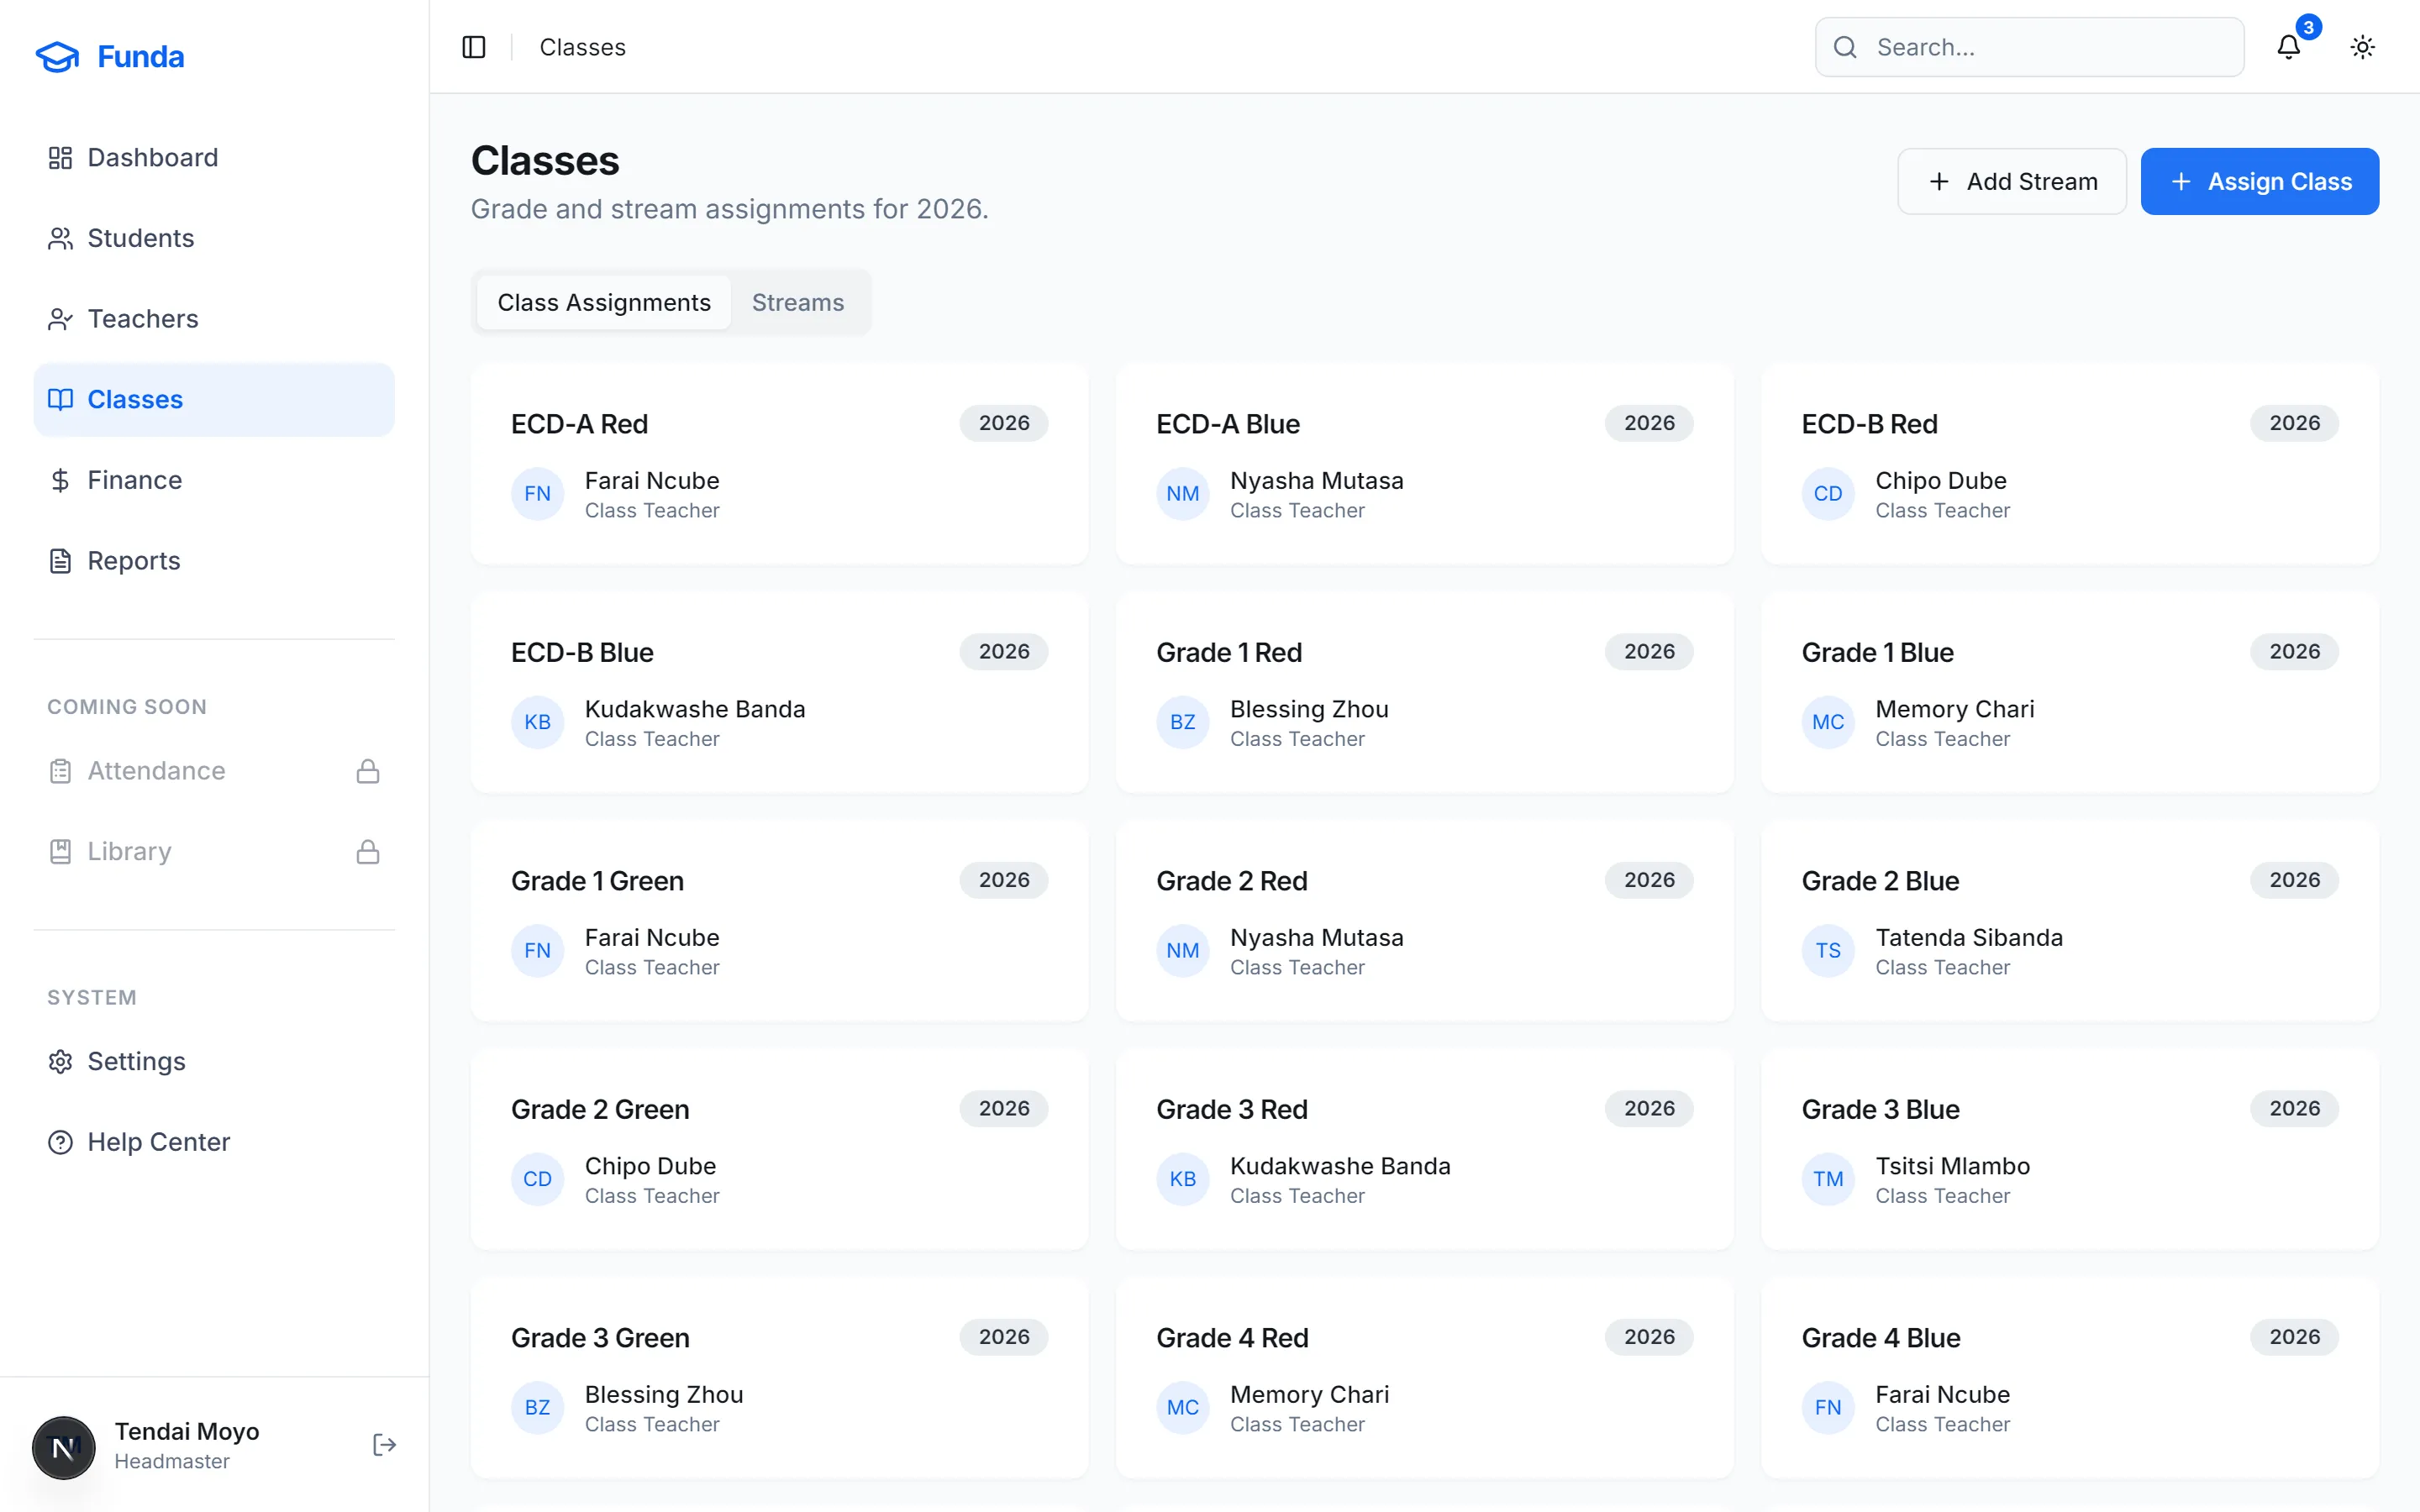
Task: Open the Grade 1 Green card
Action: pos(780,921)
